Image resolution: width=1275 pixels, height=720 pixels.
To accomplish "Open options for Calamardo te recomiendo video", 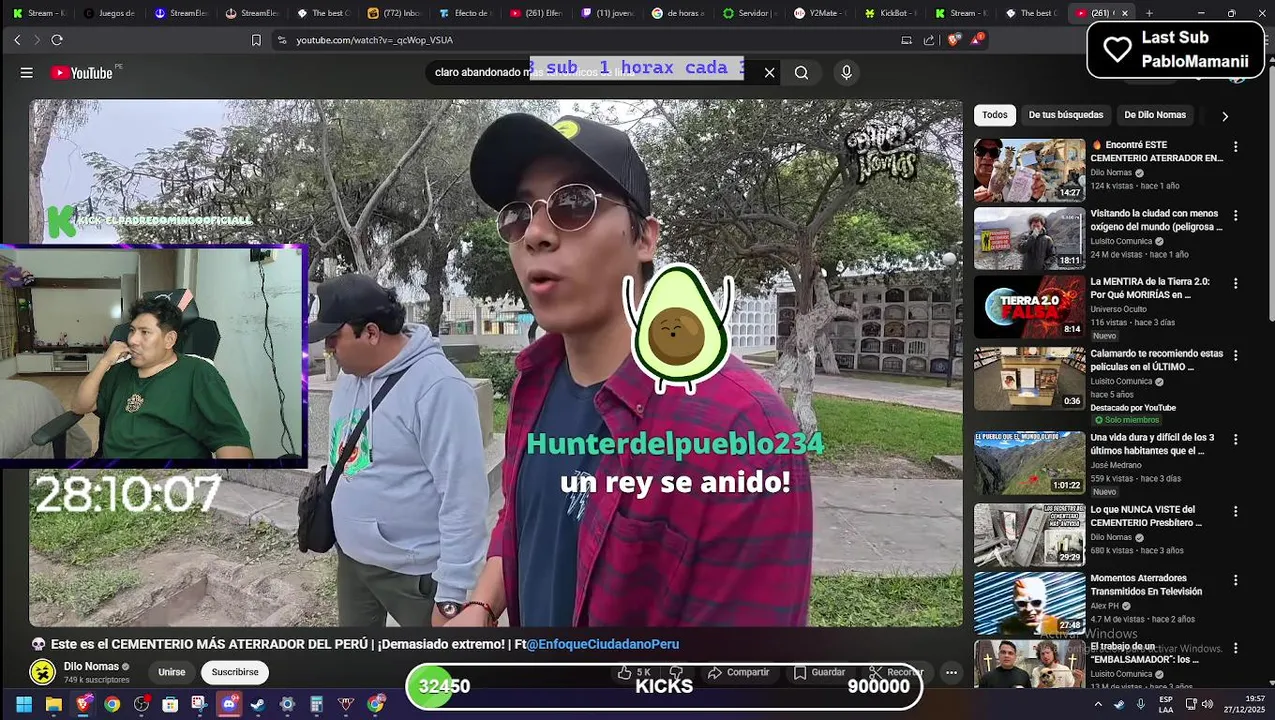I will tap(1235, 355).
